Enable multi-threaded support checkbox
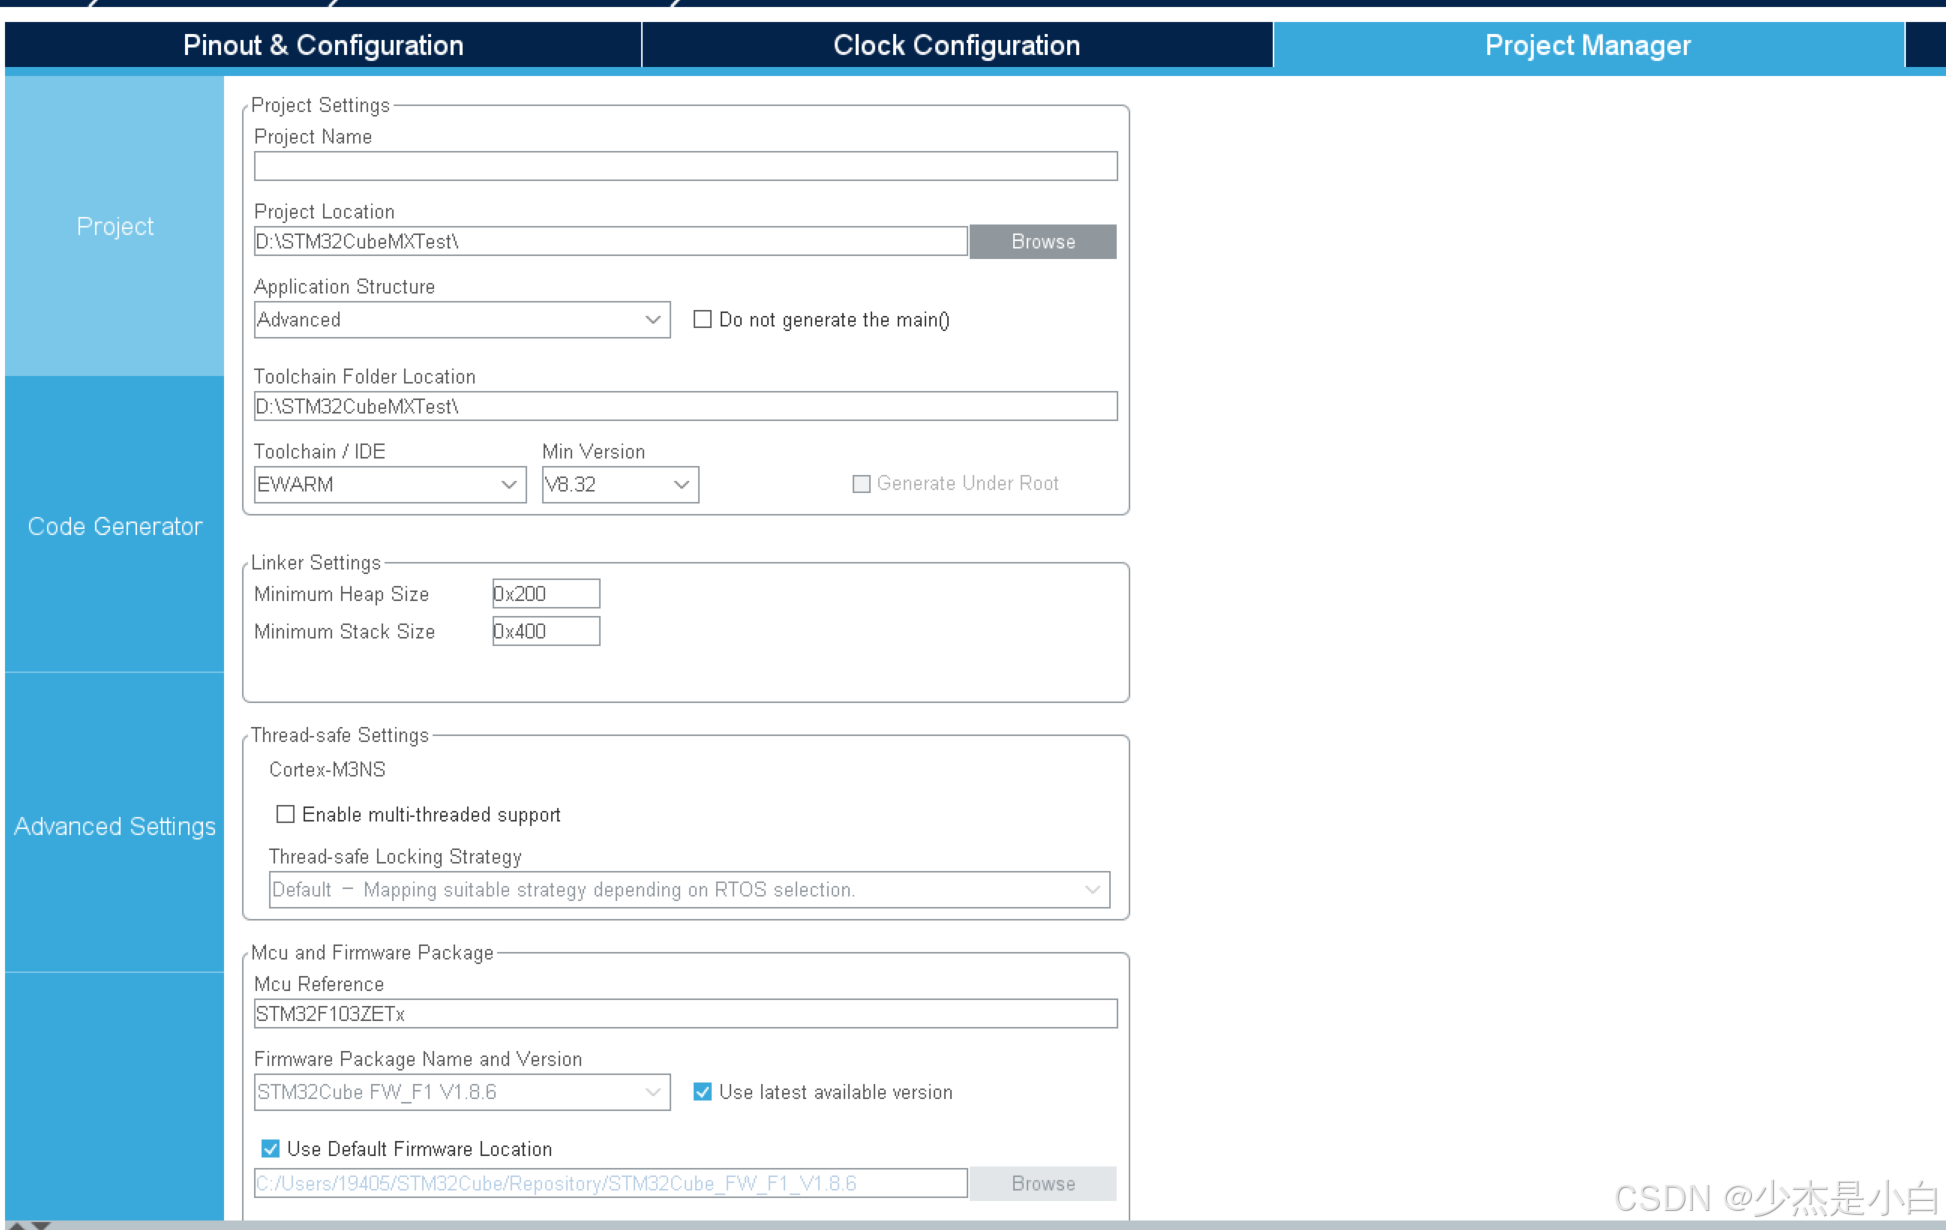The image size is (1946, 1230). pyautogui.click(x=286, y=814)
